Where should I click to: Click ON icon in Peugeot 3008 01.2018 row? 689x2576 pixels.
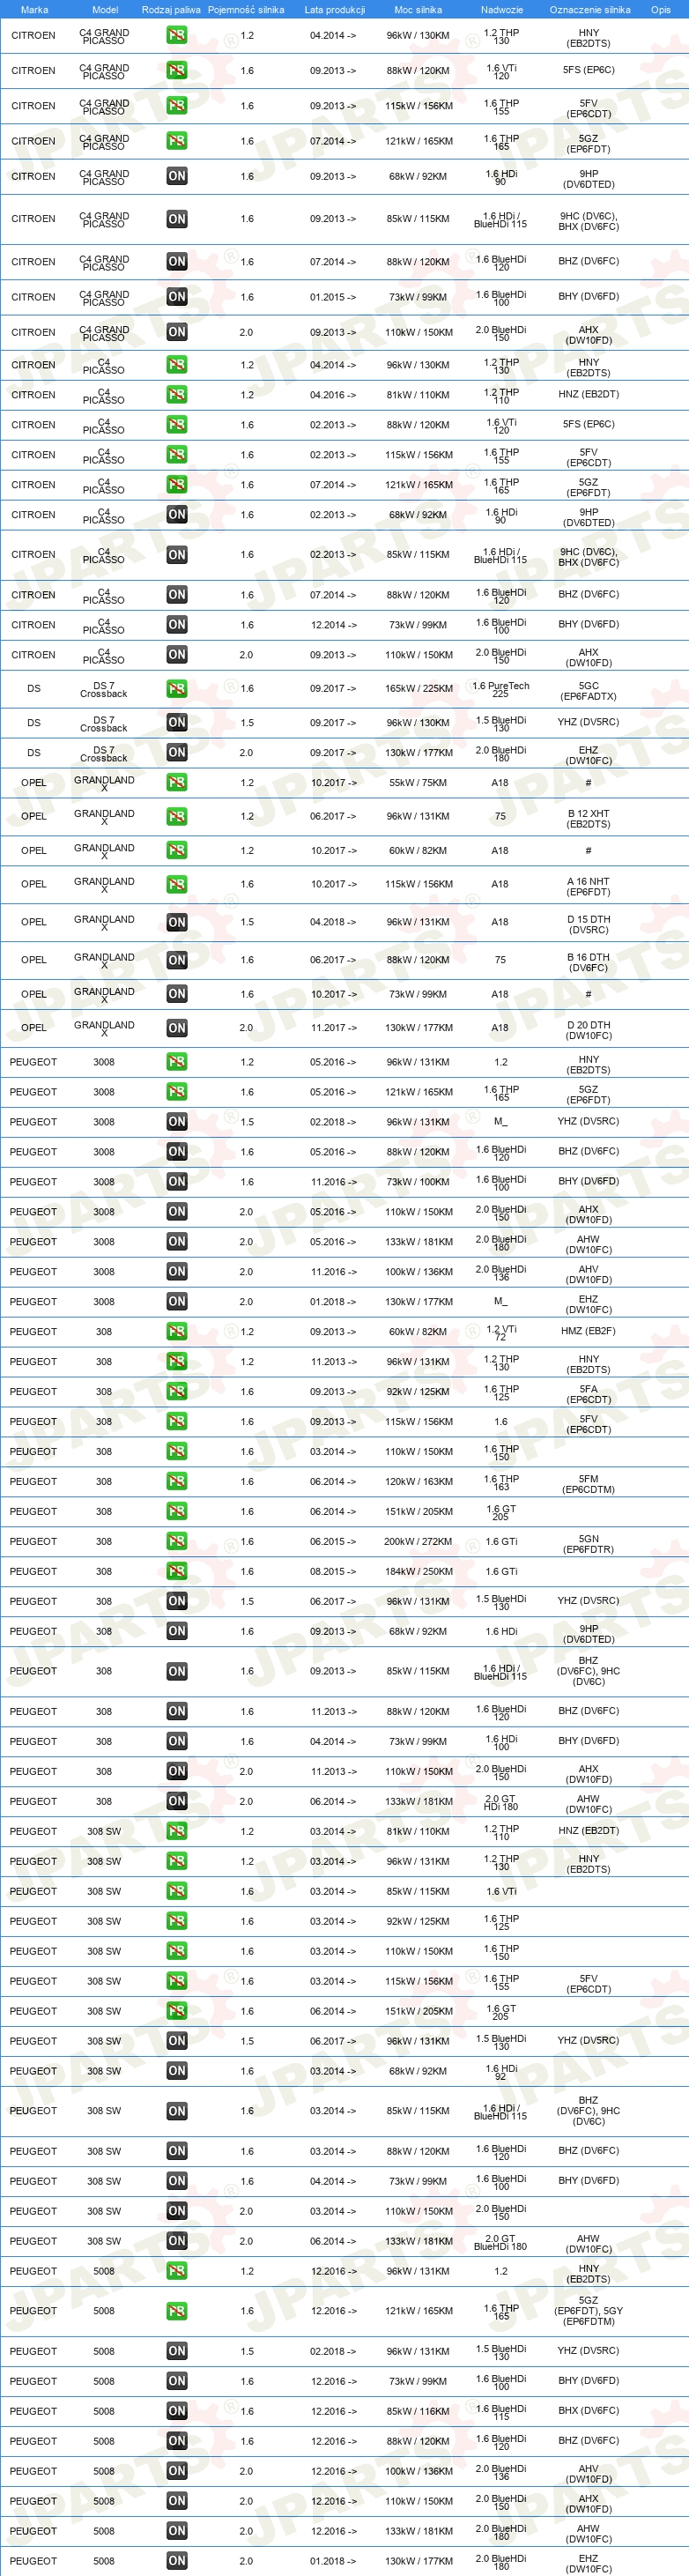pos(177,1302)
